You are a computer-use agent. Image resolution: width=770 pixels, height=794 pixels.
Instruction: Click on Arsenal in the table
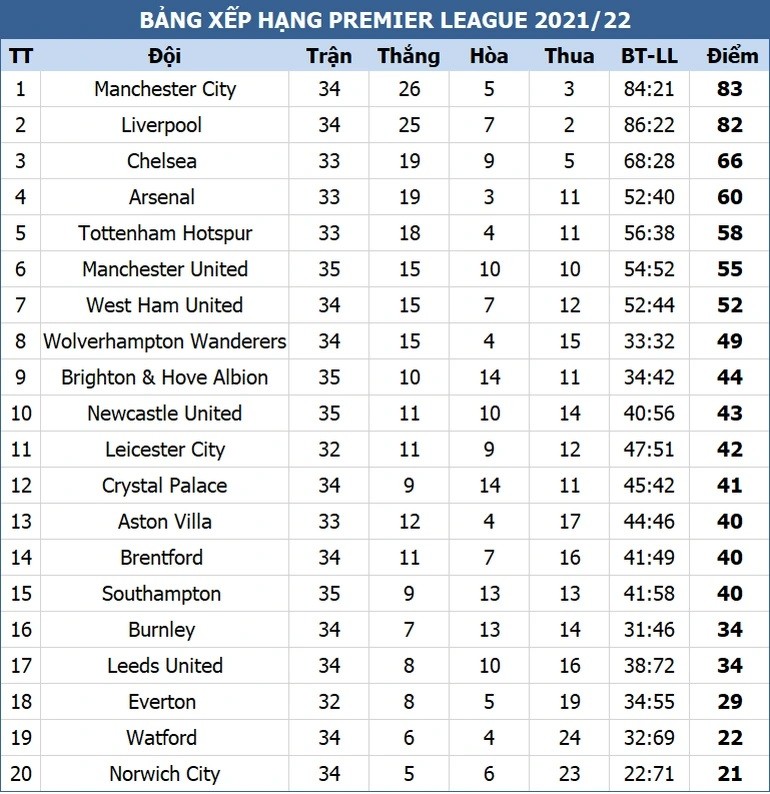[x=162, y=197]
